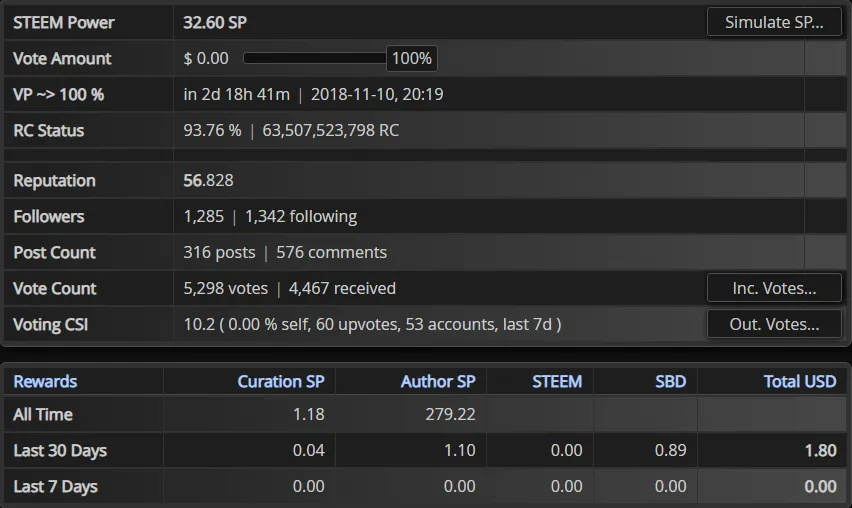
Task: Click the Reputation value 56.828
Action: tap(208, 180)
